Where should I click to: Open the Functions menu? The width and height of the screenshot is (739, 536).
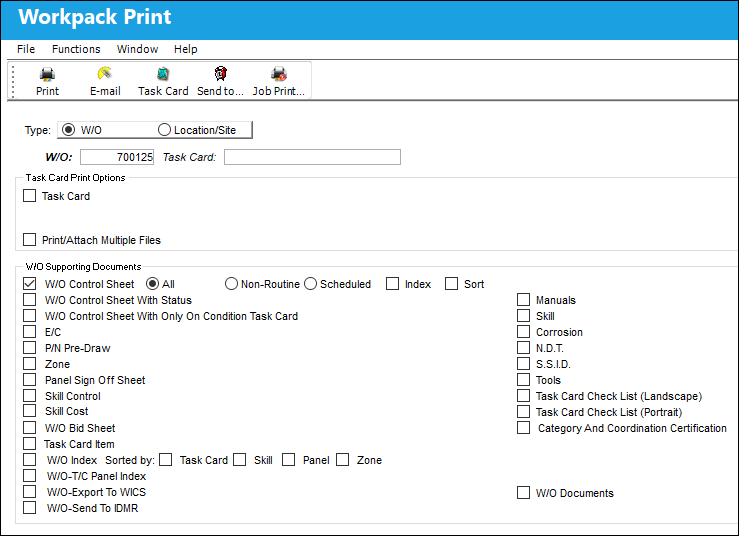click(76, 49)
